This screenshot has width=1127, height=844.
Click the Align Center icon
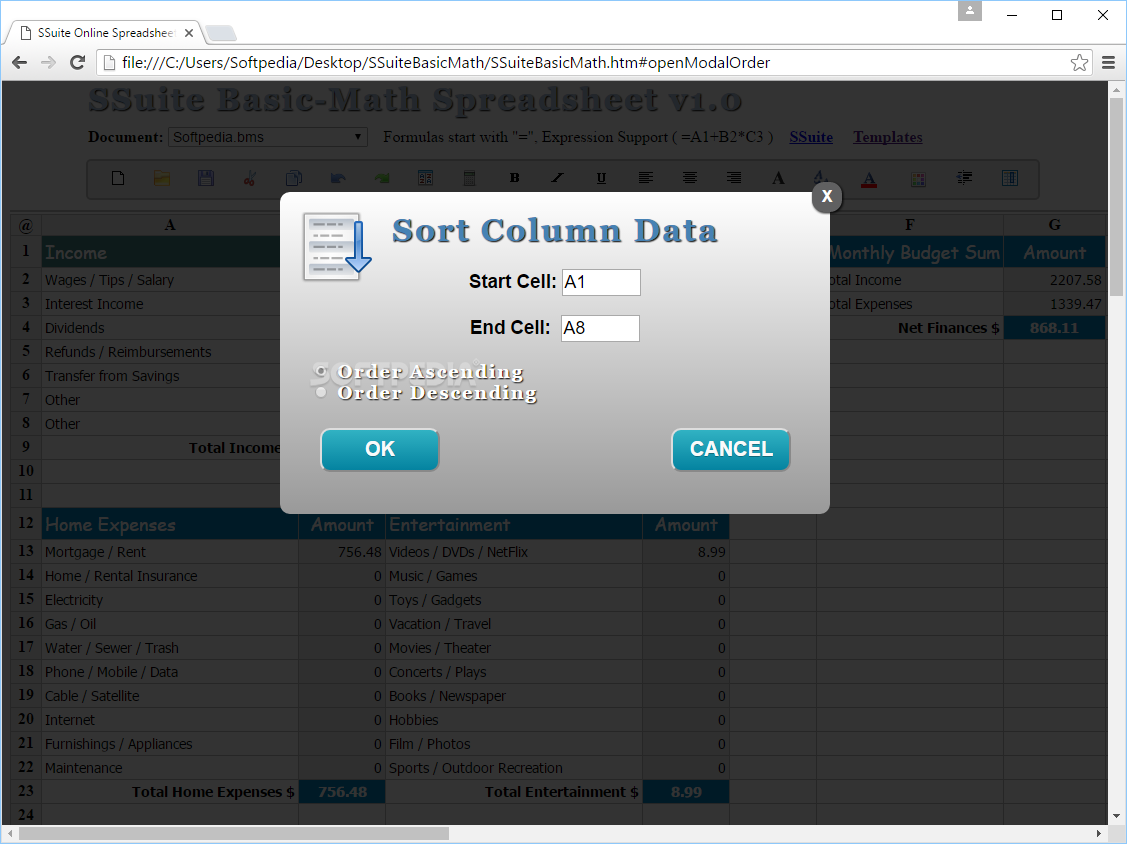tap(690, 178)
